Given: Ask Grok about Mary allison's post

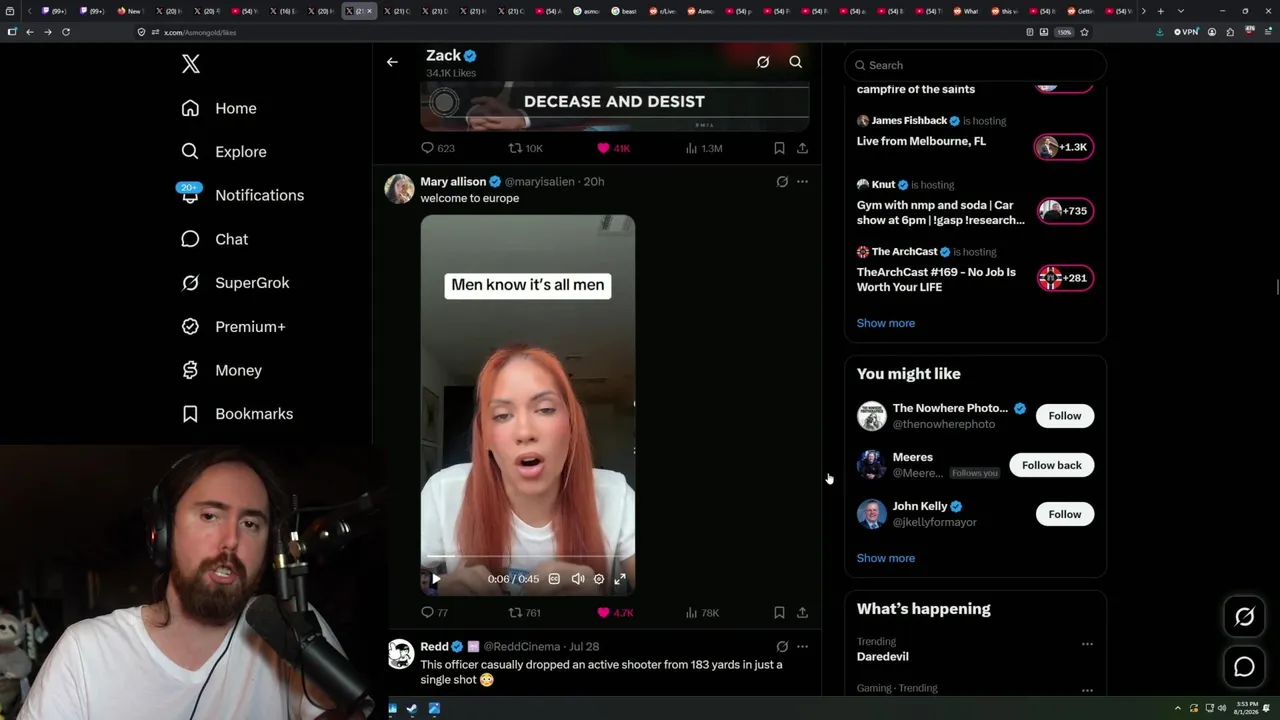Looking at the screenshot, I should click(782, 182).
